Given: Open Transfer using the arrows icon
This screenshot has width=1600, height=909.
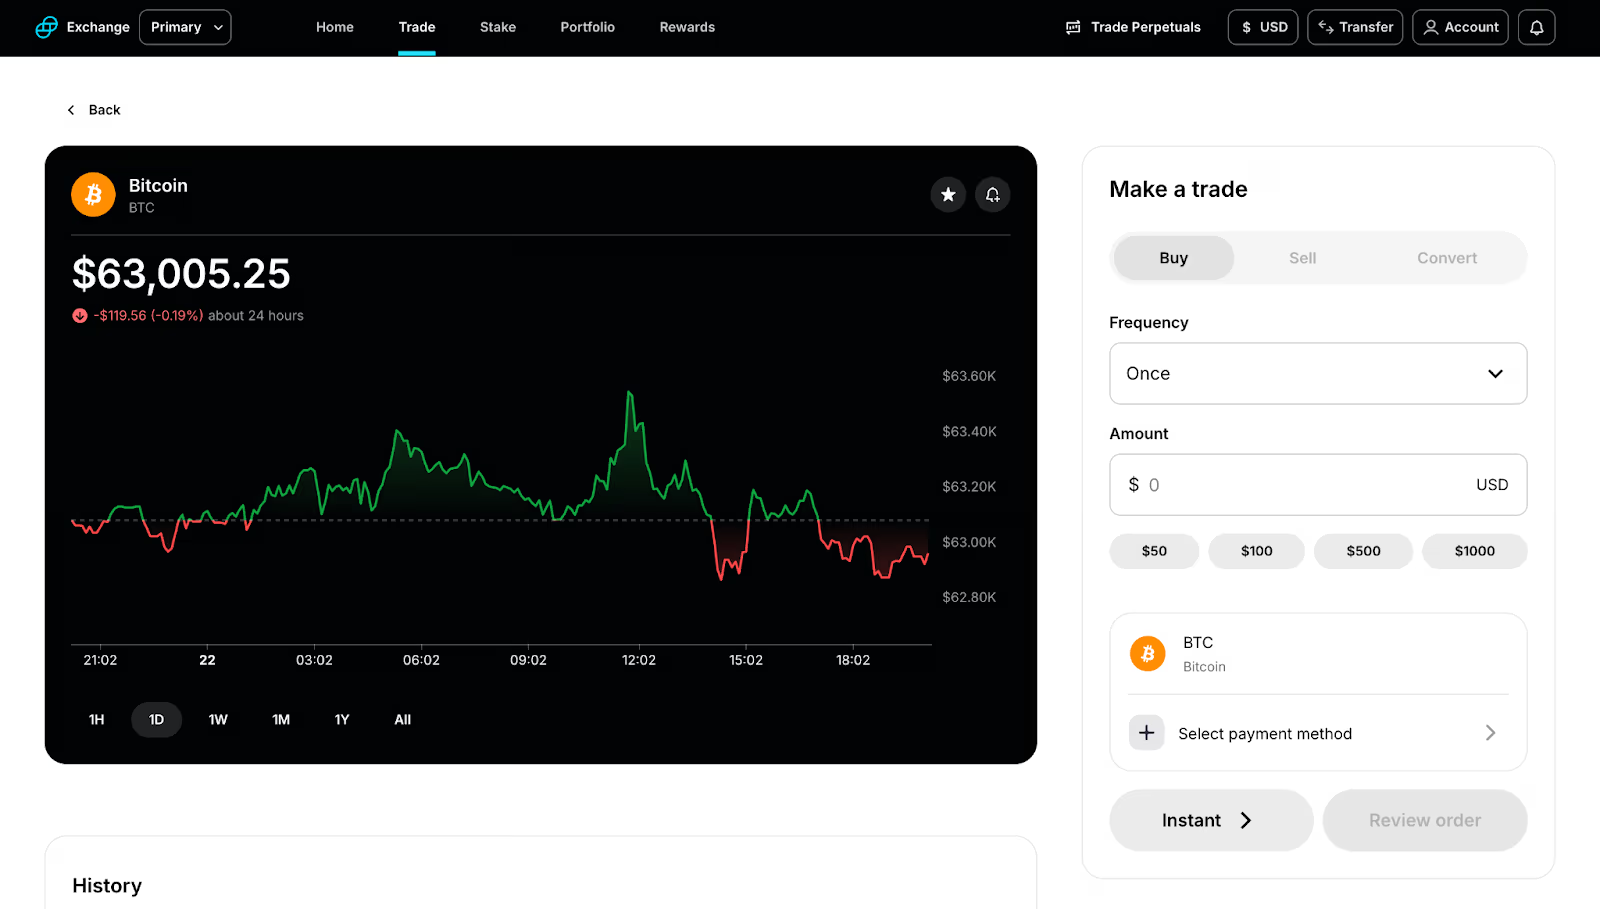Looking at the screenshot, I should pos(1327,27).
